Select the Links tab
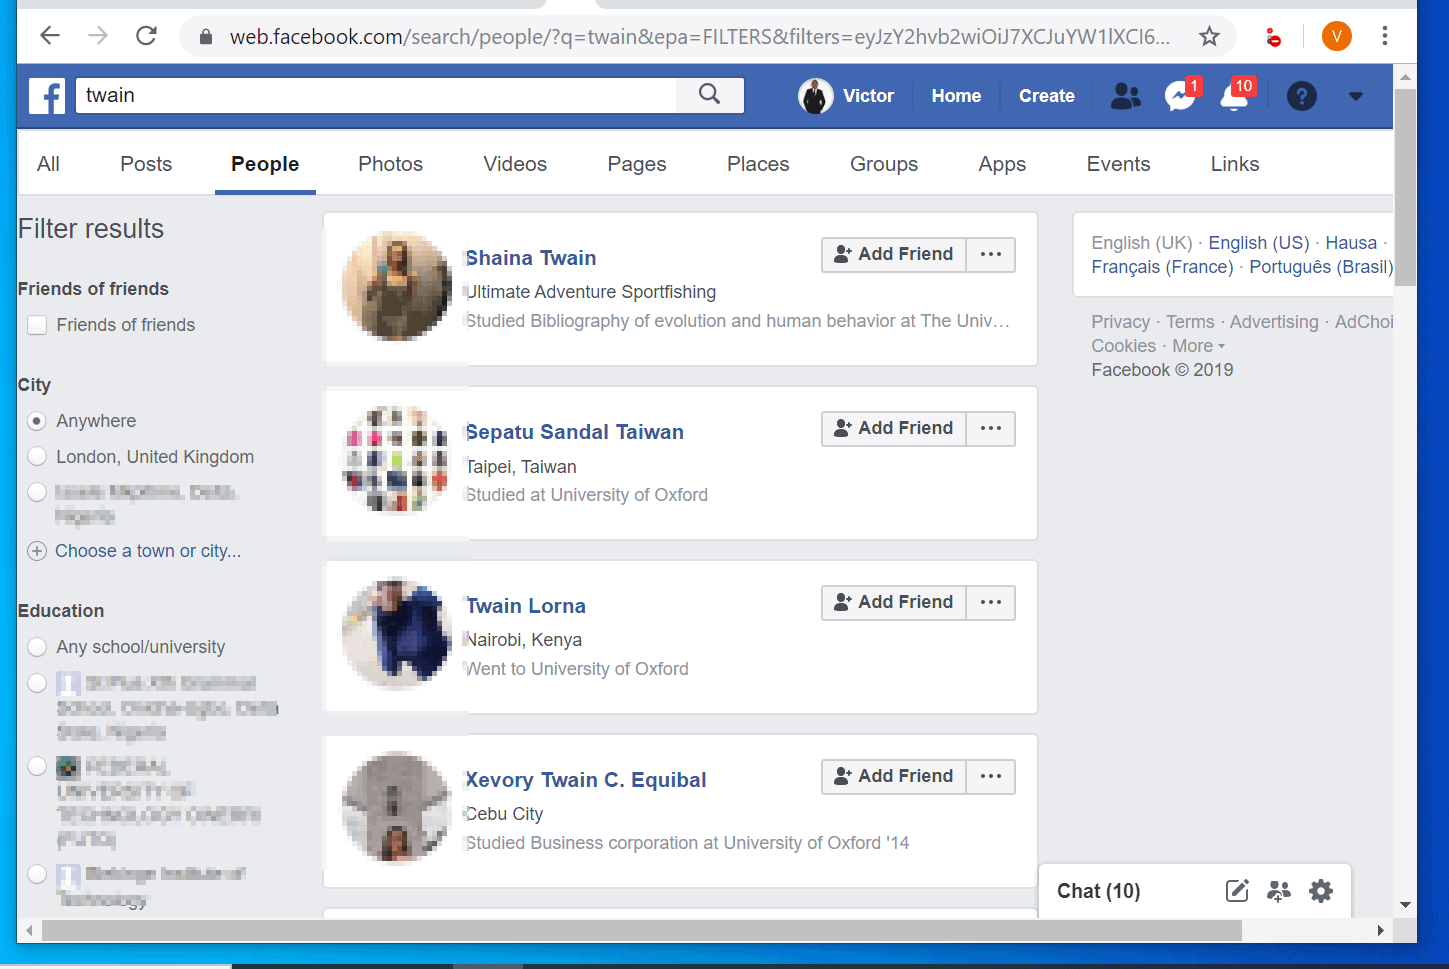1449x969 pixels. click(1235, 164)
